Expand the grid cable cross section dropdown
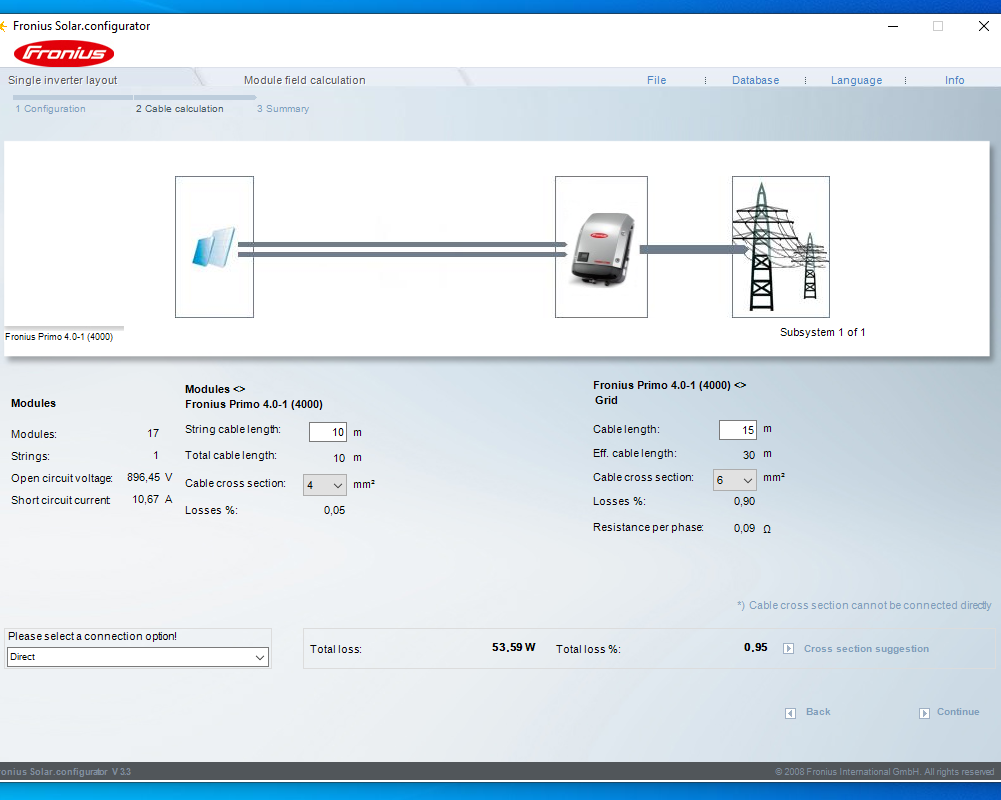This screenshot has width=1001, height=800. (x=734, y=480)
